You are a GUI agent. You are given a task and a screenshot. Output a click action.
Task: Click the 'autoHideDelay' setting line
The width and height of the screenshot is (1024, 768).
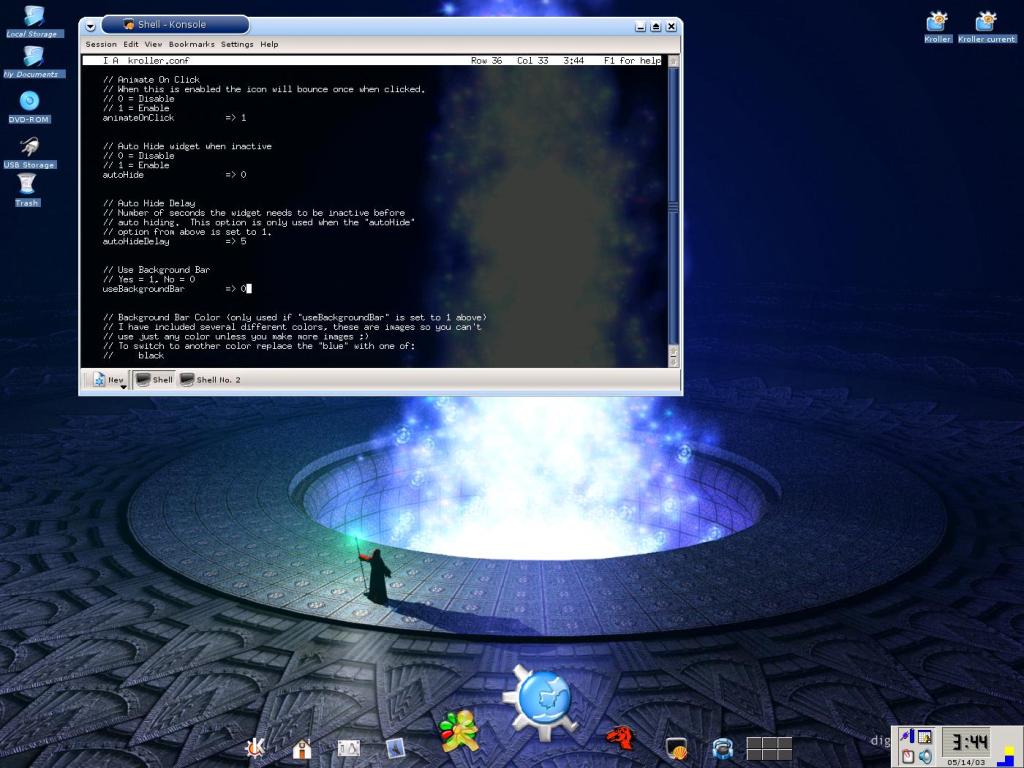(174, 241)
